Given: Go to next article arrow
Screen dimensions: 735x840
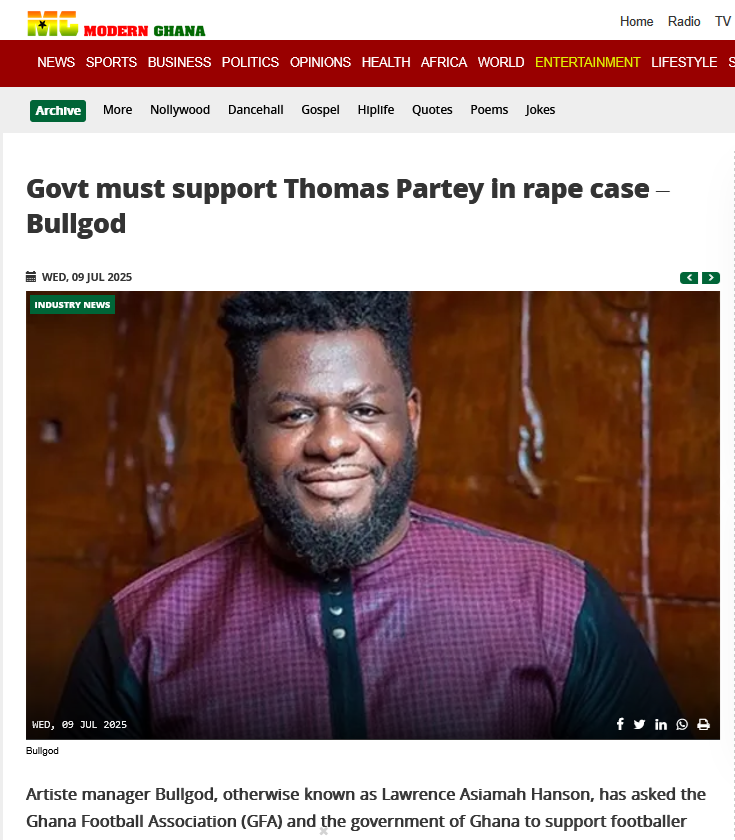Looking at the screenshot, I should pyautogui.click(x=711, y=278).
